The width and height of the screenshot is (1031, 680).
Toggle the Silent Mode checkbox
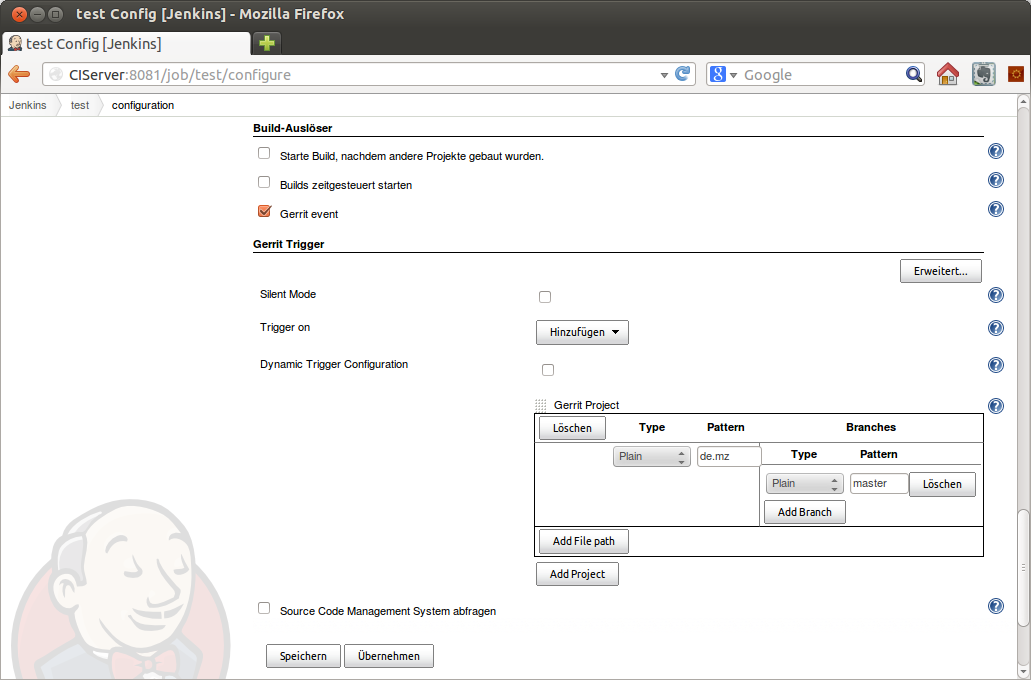click(545, 297)
